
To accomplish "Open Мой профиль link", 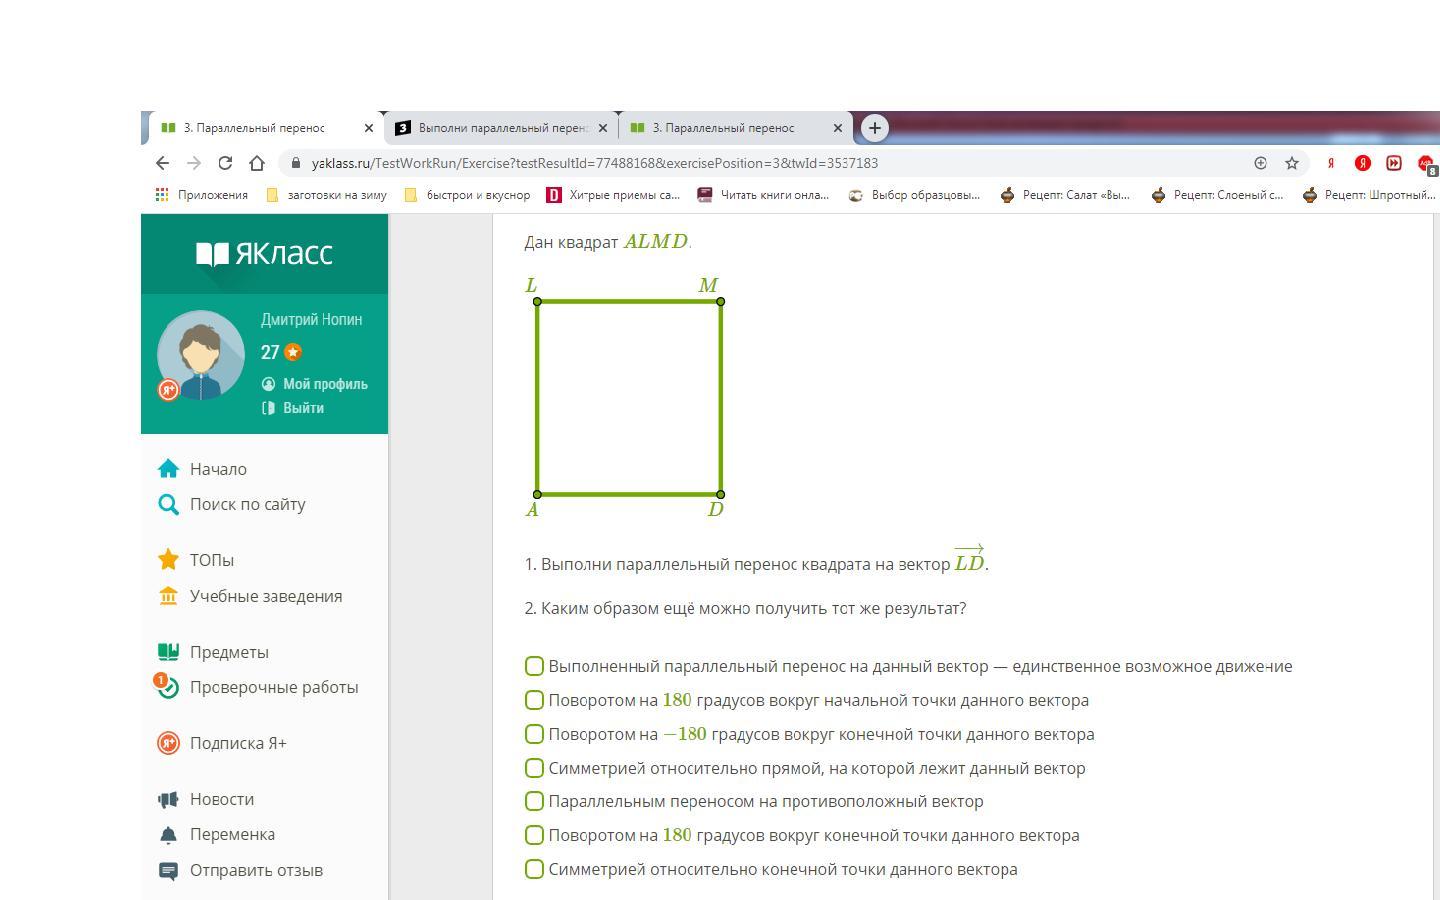I will (325, 384).
